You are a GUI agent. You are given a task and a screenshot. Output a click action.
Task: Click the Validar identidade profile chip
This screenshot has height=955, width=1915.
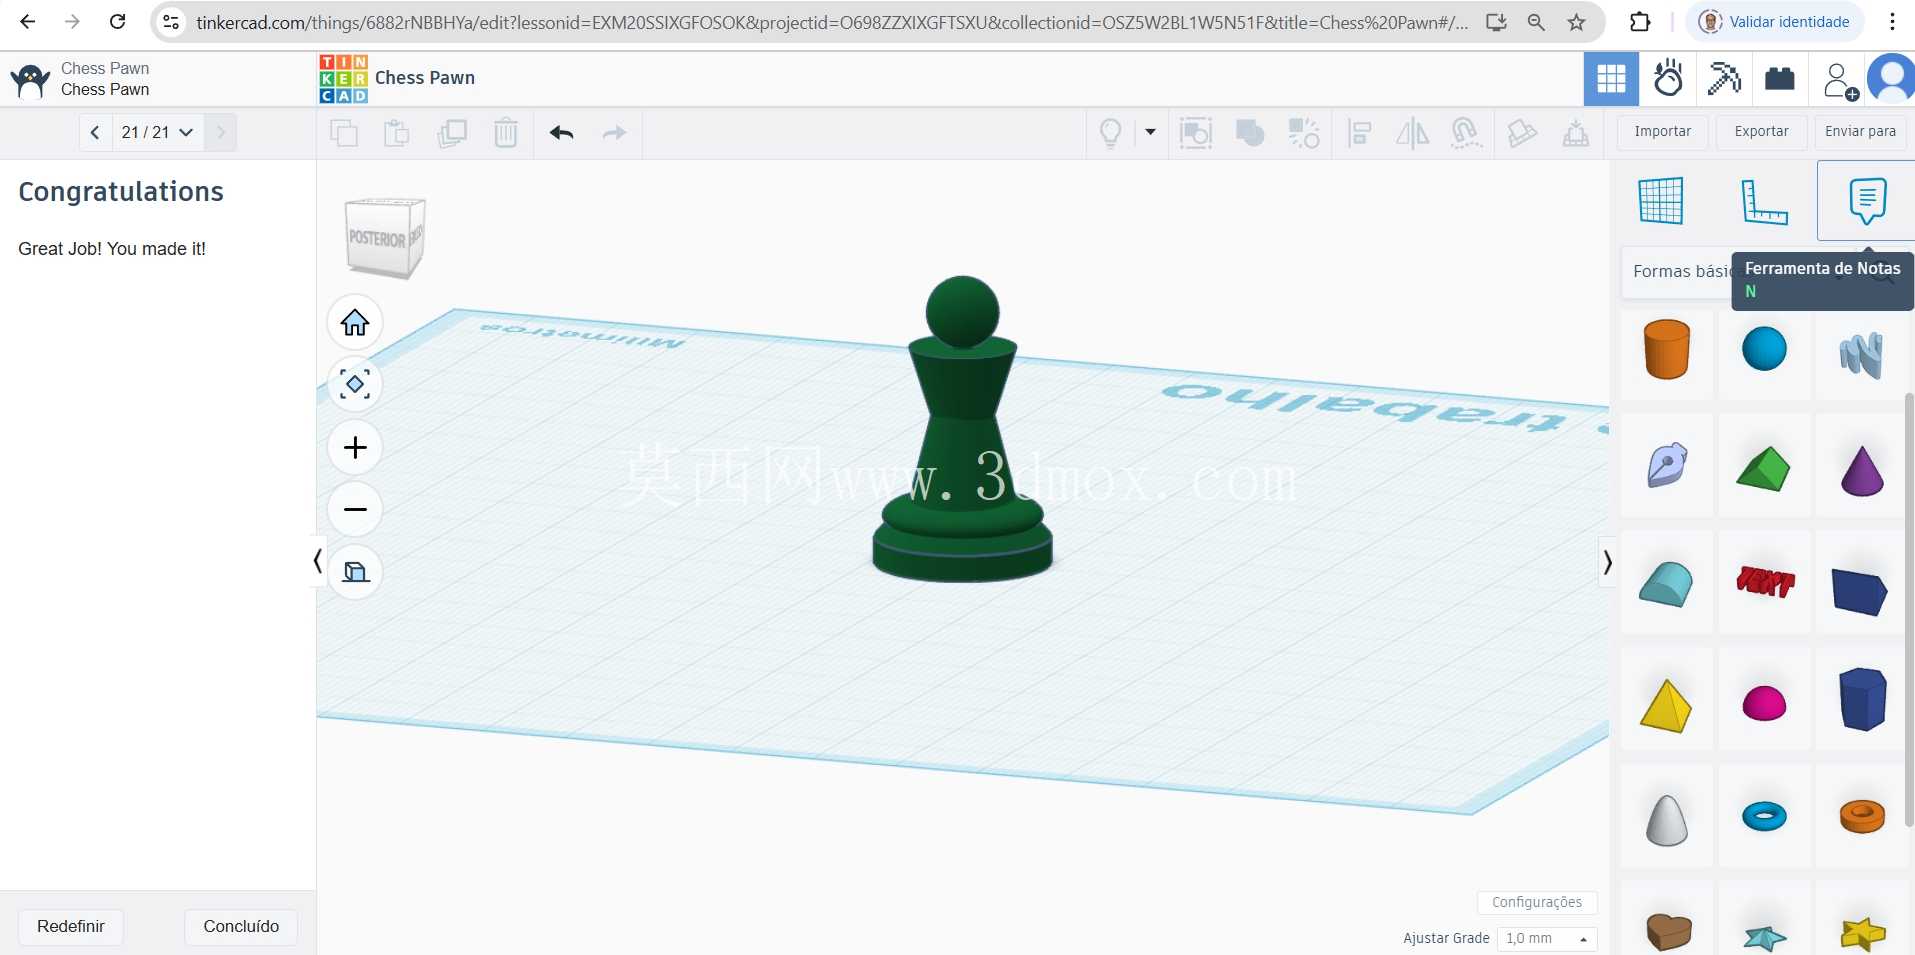click(1775, 22)
